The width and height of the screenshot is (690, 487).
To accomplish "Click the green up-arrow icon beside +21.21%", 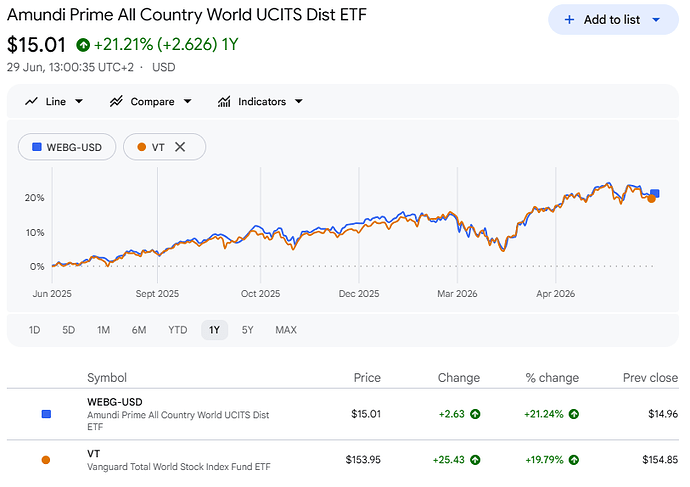I will (x=83, y=45).
